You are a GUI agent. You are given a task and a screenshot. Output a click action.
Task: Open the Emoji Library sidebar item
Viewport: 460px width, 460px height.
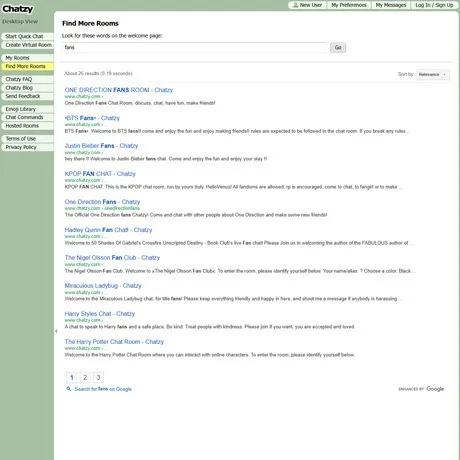[27, 109]
